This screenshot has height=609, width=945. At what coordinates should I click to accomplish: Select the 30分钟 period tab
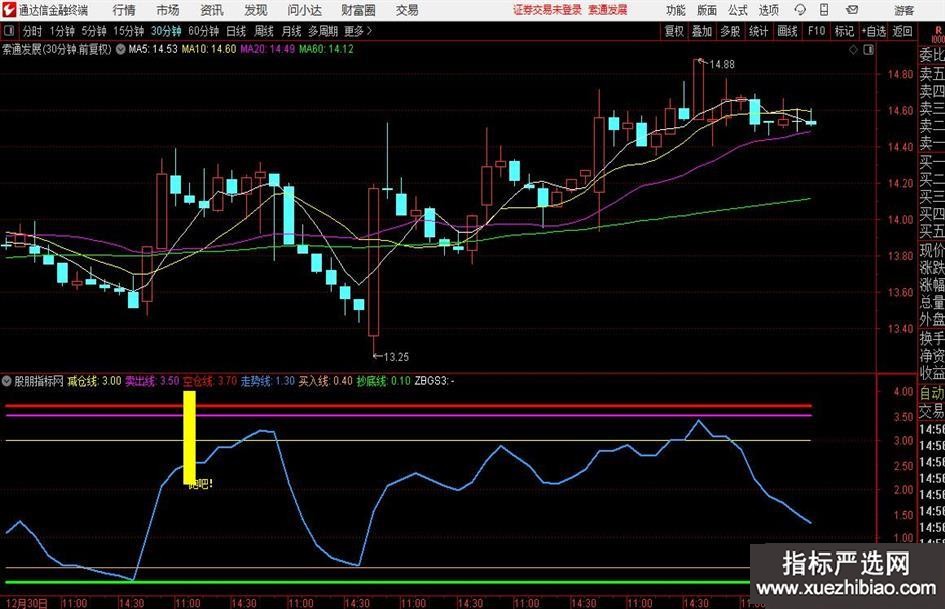pos(166,31)
